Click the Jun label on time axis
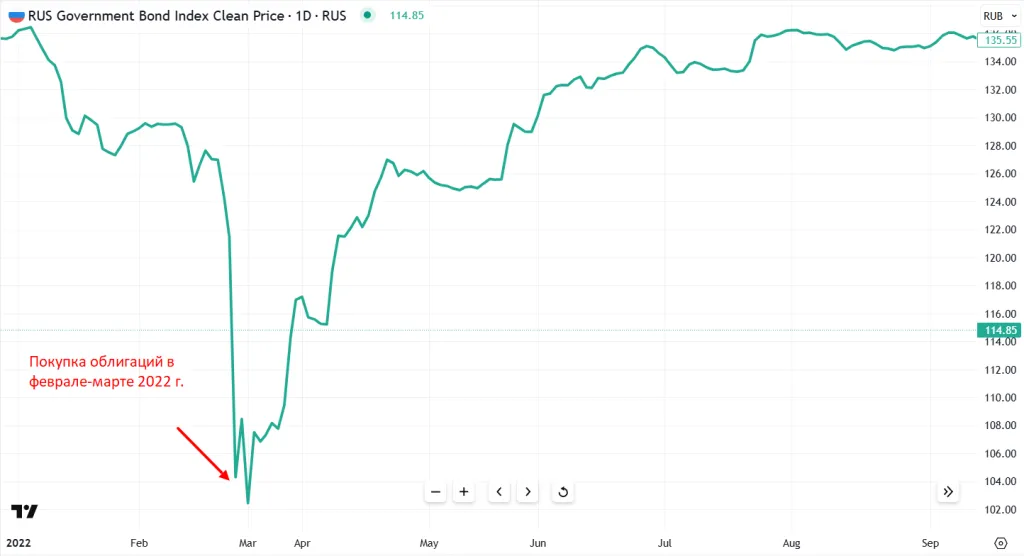The height and width of the screenshot is (556, 1024). [x=539, y=543]
